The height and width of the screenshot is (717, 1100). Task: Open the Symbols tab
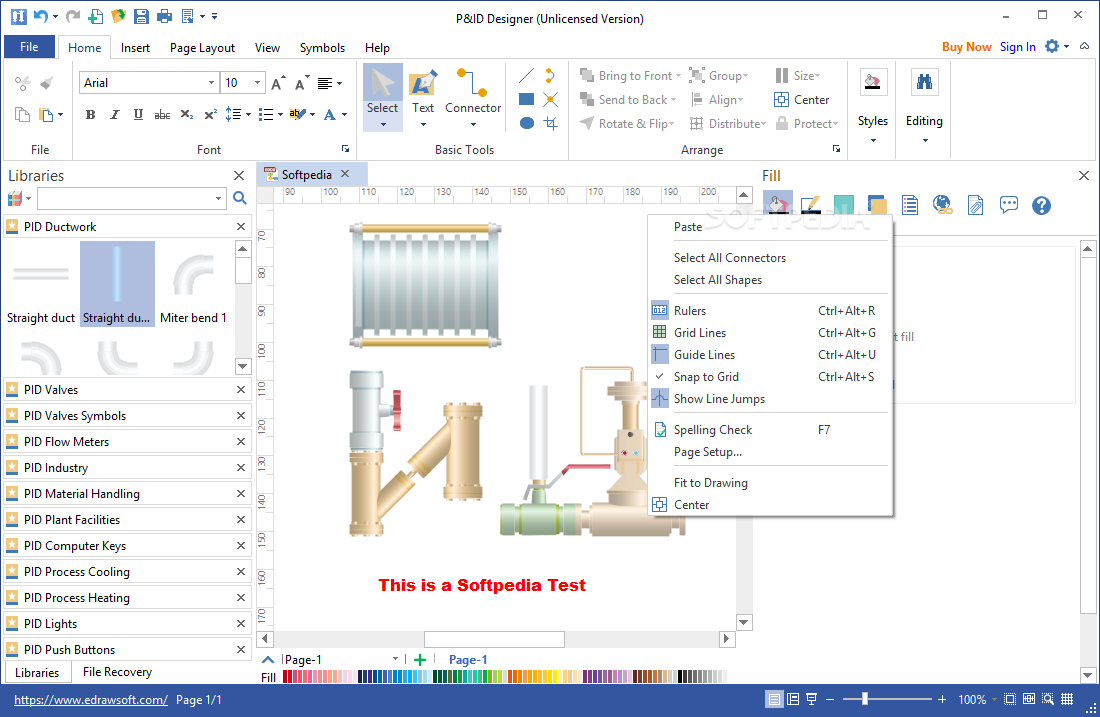(322, 48)
